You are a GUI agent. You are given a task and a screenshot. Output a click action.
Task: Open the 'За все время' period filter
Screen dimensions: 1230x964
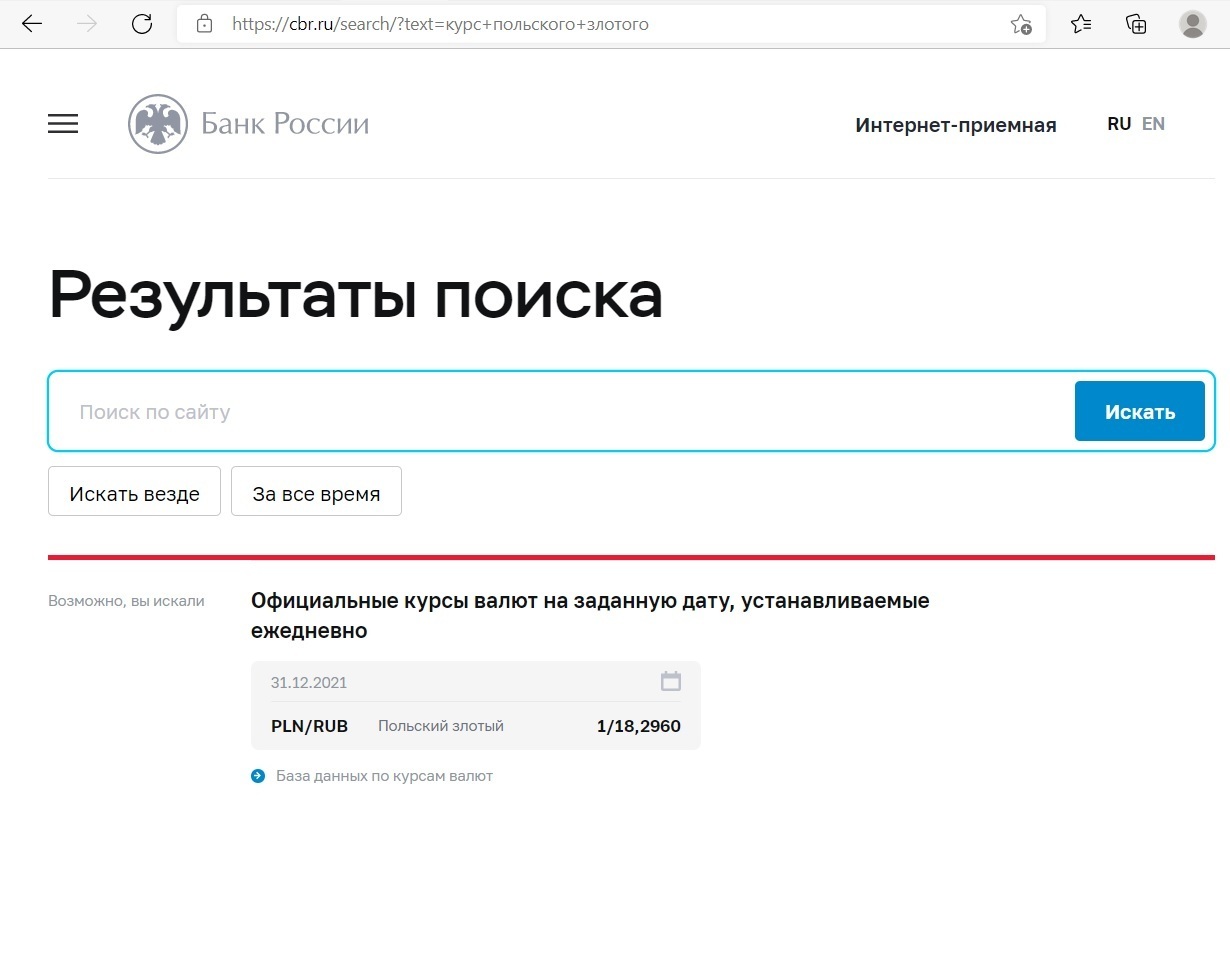click(x=316, y=492)
